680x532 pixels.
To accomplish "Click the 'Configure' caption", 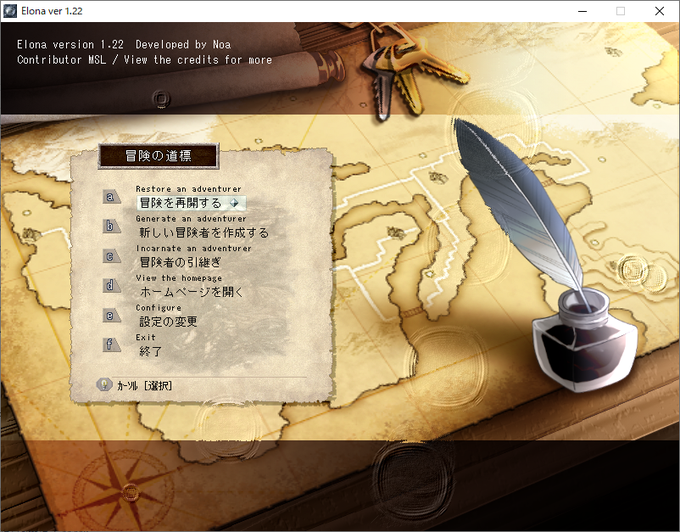I will (x=158, y=307).
